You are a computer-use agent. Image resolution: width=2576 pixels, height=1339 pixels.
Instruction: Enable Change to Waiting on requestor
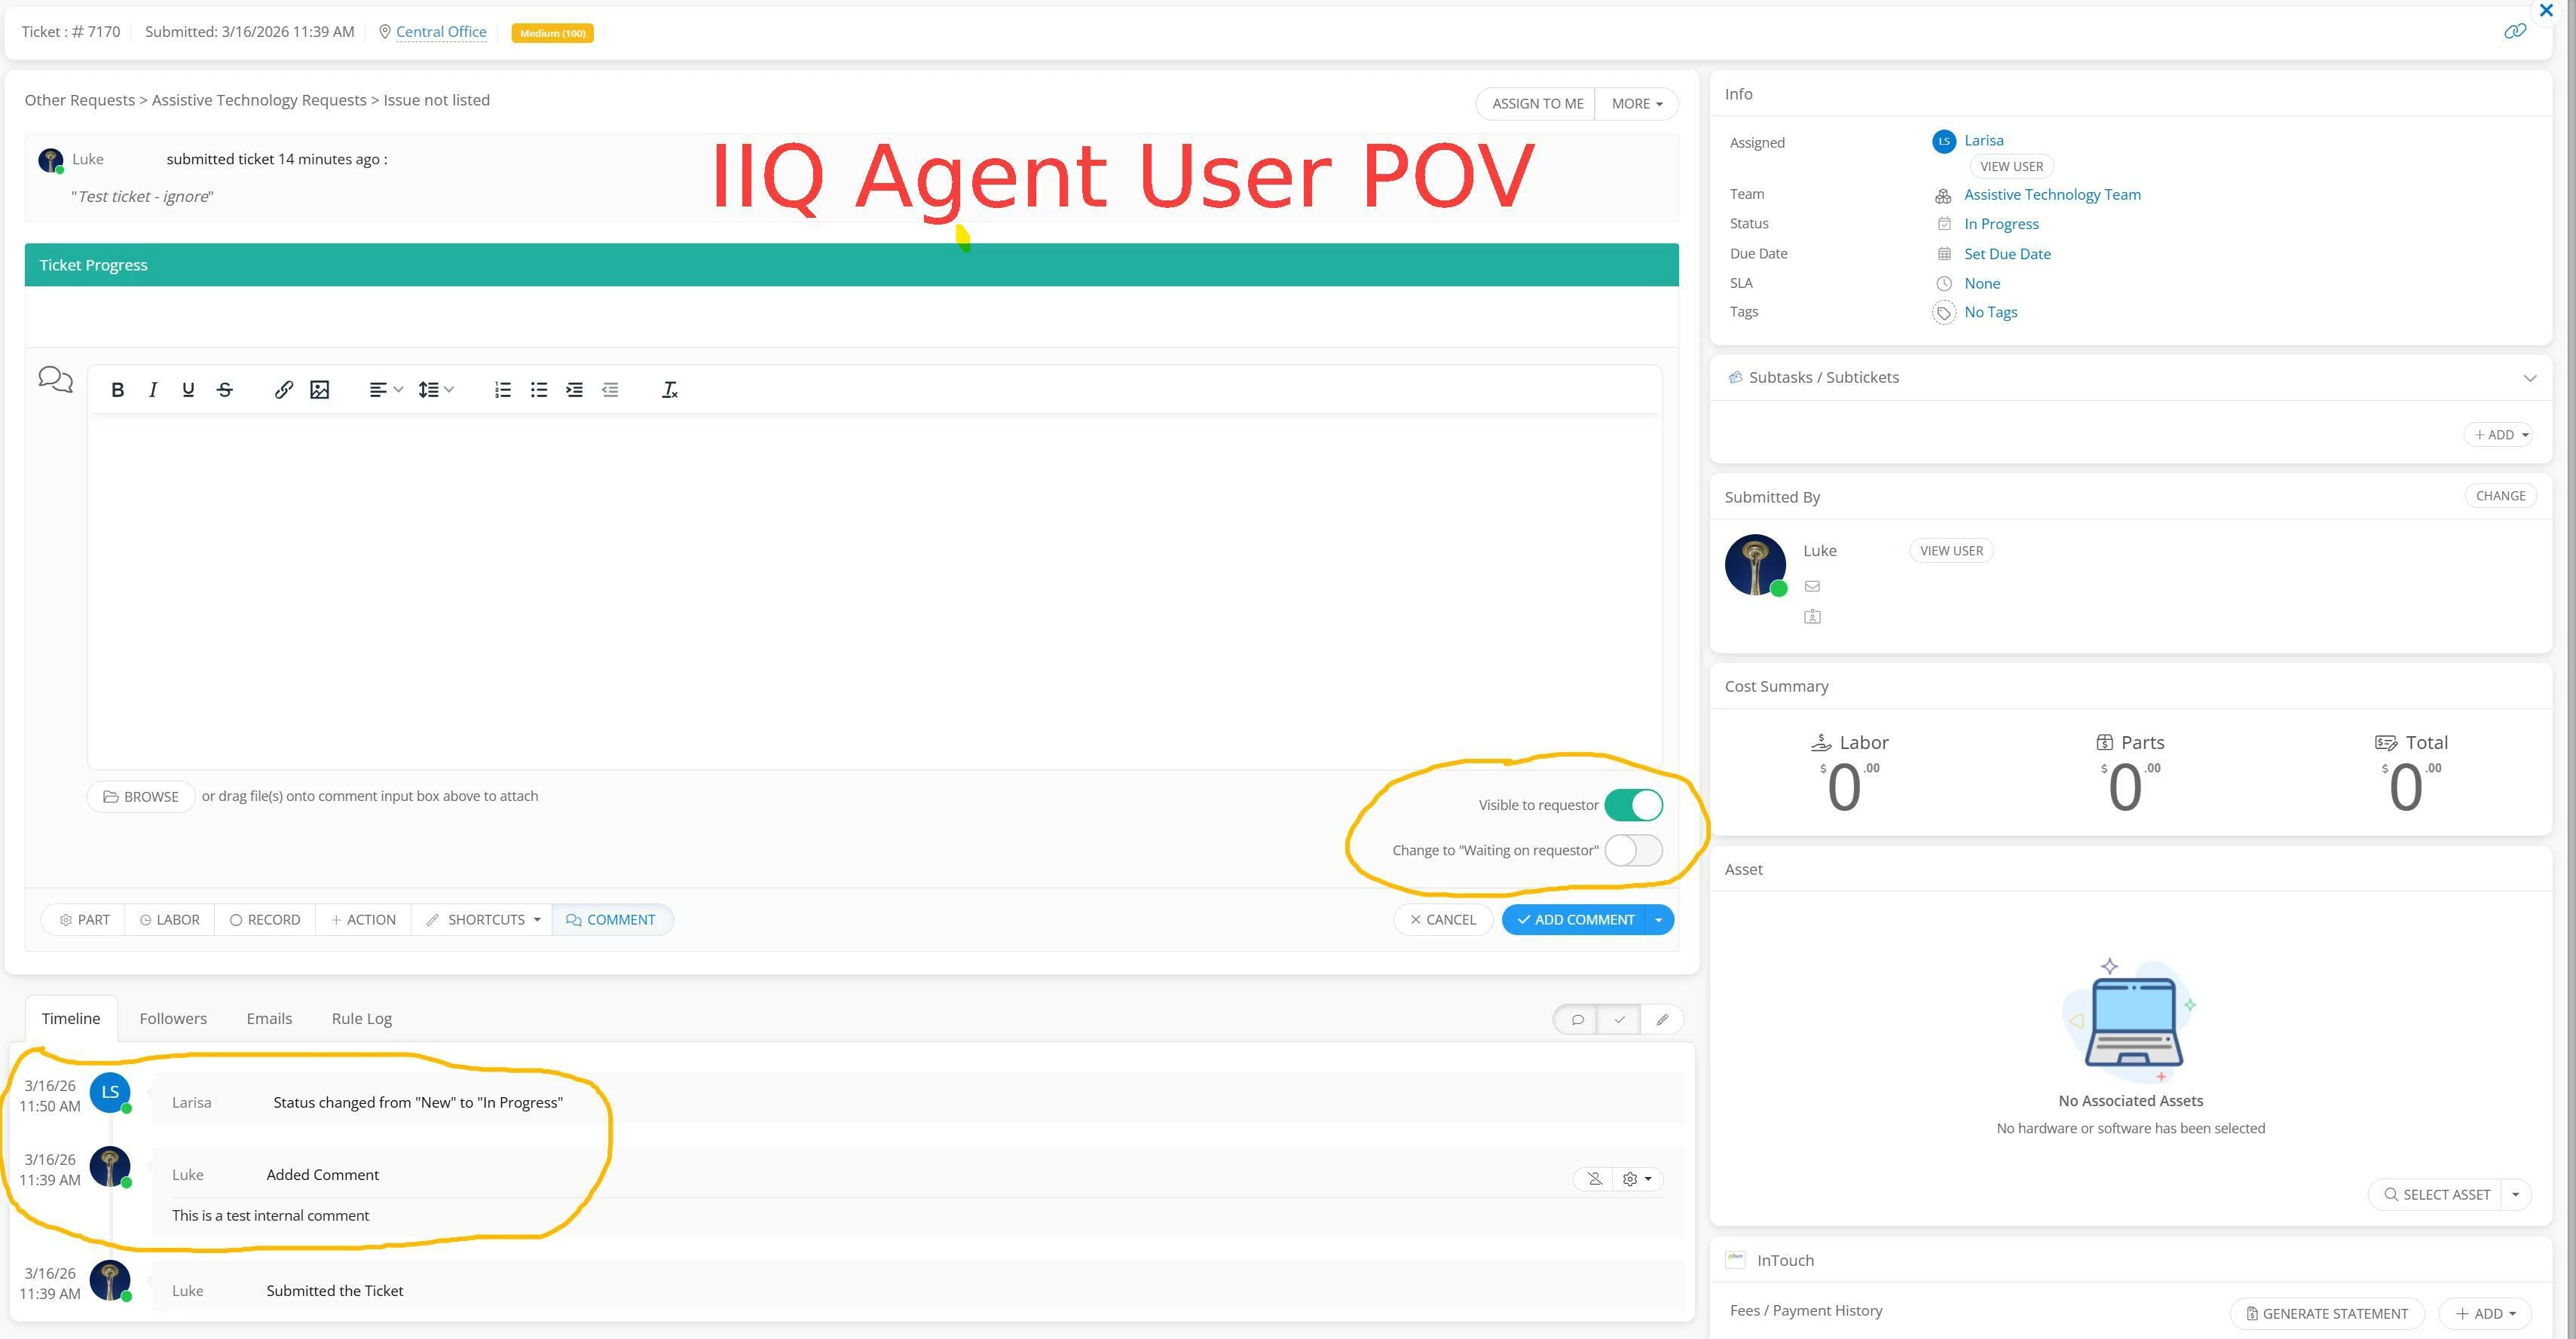(1633, 850)
